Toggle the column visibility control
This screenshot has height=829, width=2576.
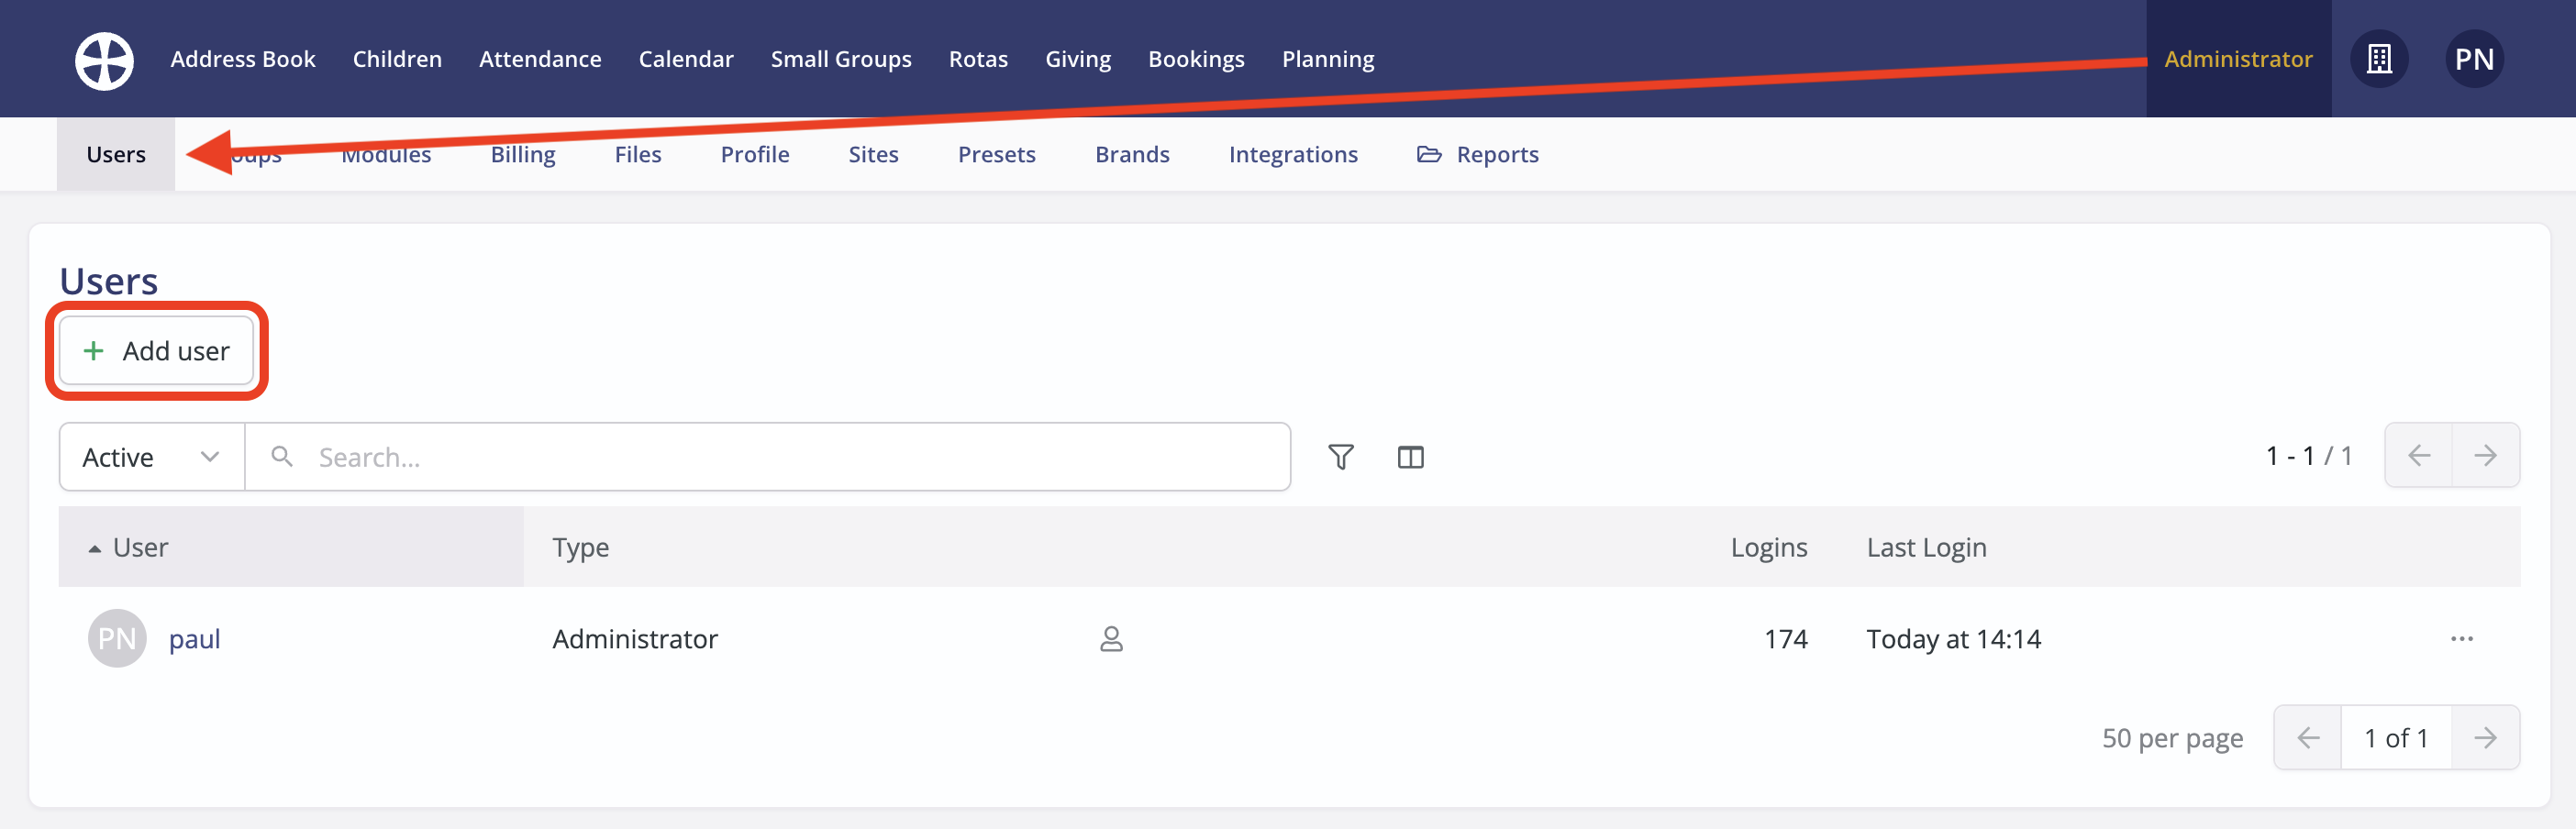[1410, 456]
